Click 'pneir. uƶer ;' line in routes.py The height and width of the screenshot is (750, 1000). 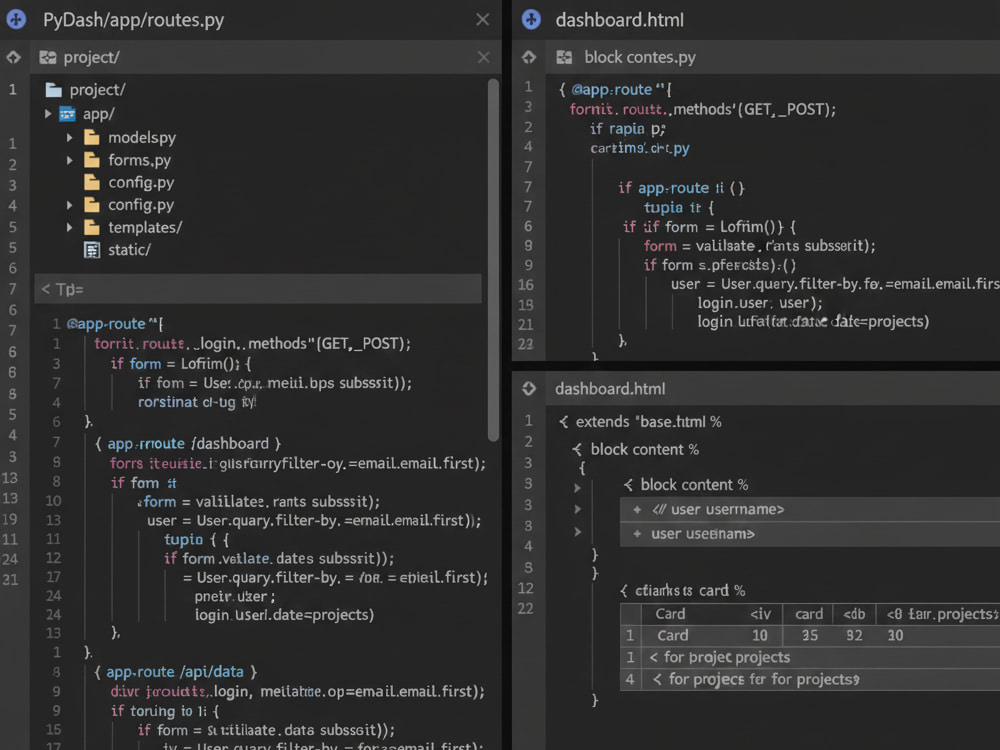pyautogui.click(x=235, y=596)
